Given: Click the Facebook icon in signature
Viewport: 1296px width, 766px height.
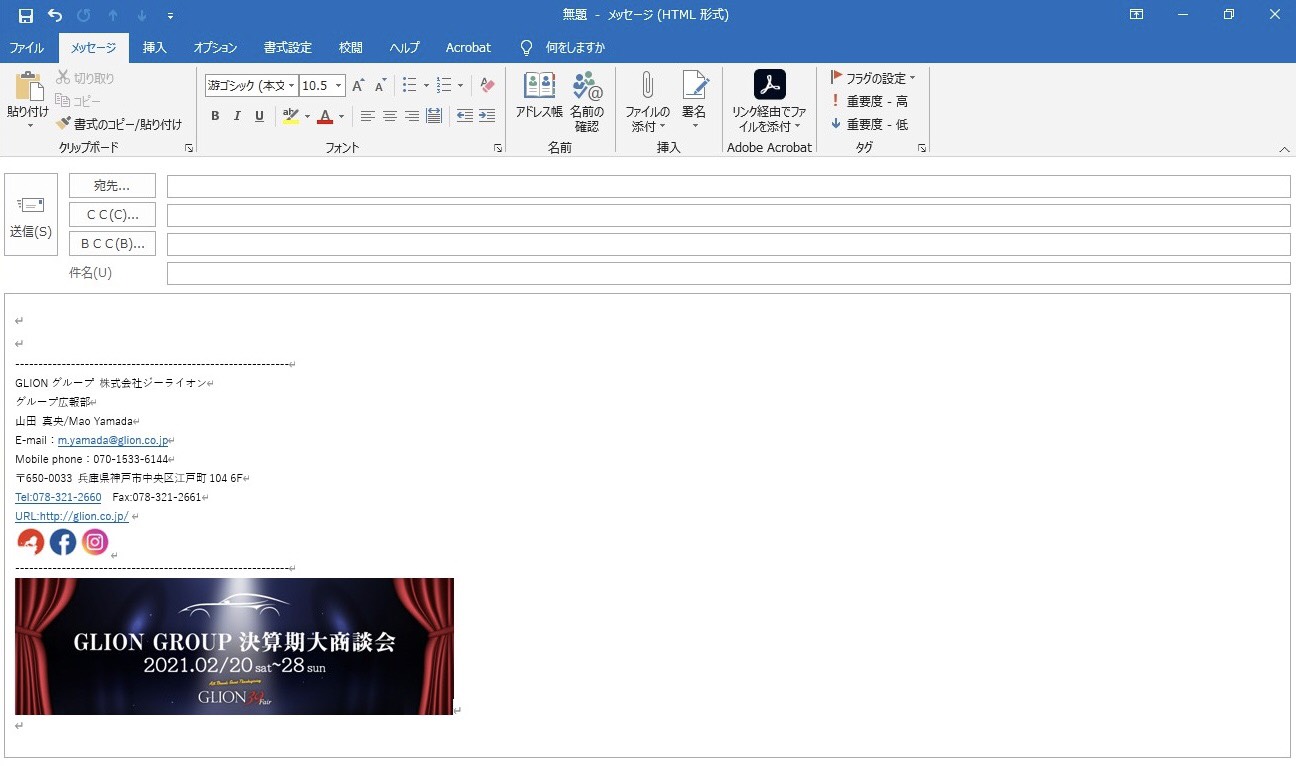Looking at the screenshot, I should (x=63, y=542).
